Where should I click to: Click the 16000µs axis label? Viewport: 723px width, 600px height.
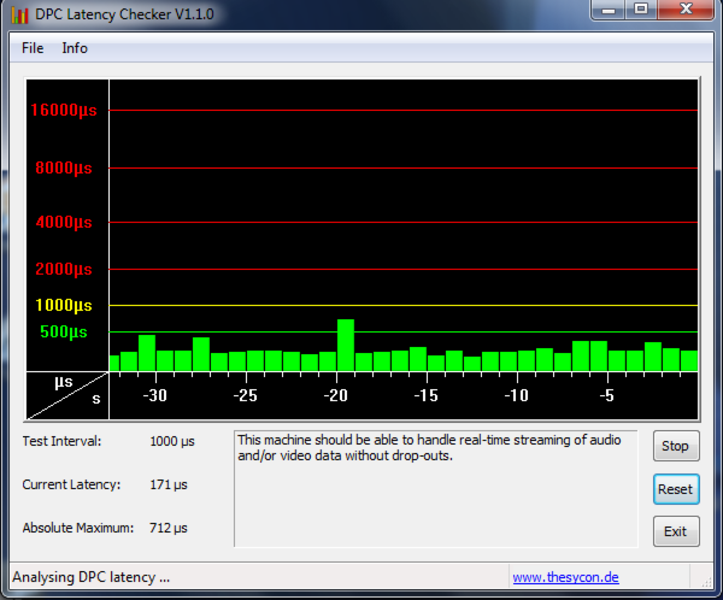64,110
